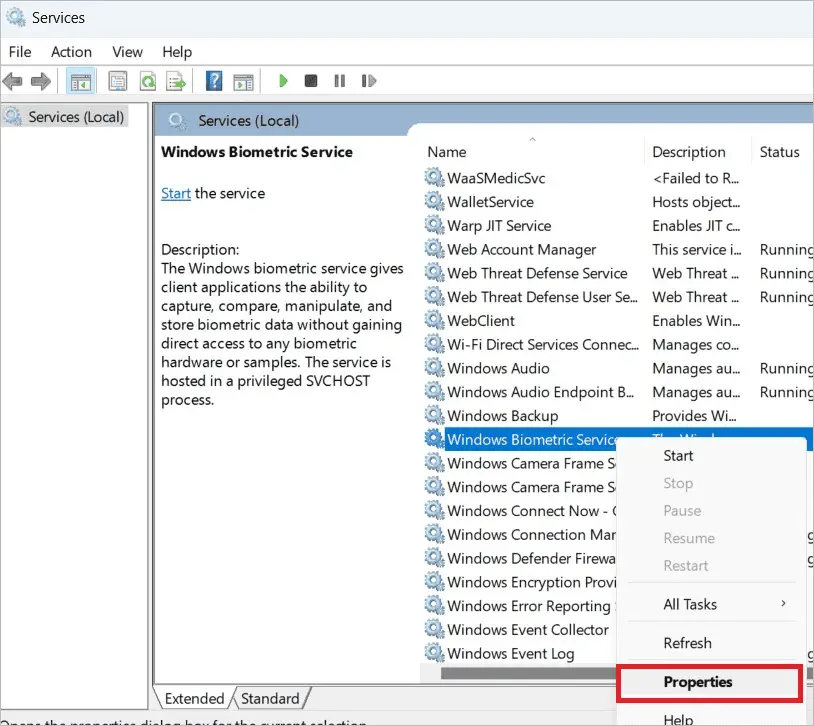Open the Action menu
This screenshot has width=814, height=726.
[71, 52]
